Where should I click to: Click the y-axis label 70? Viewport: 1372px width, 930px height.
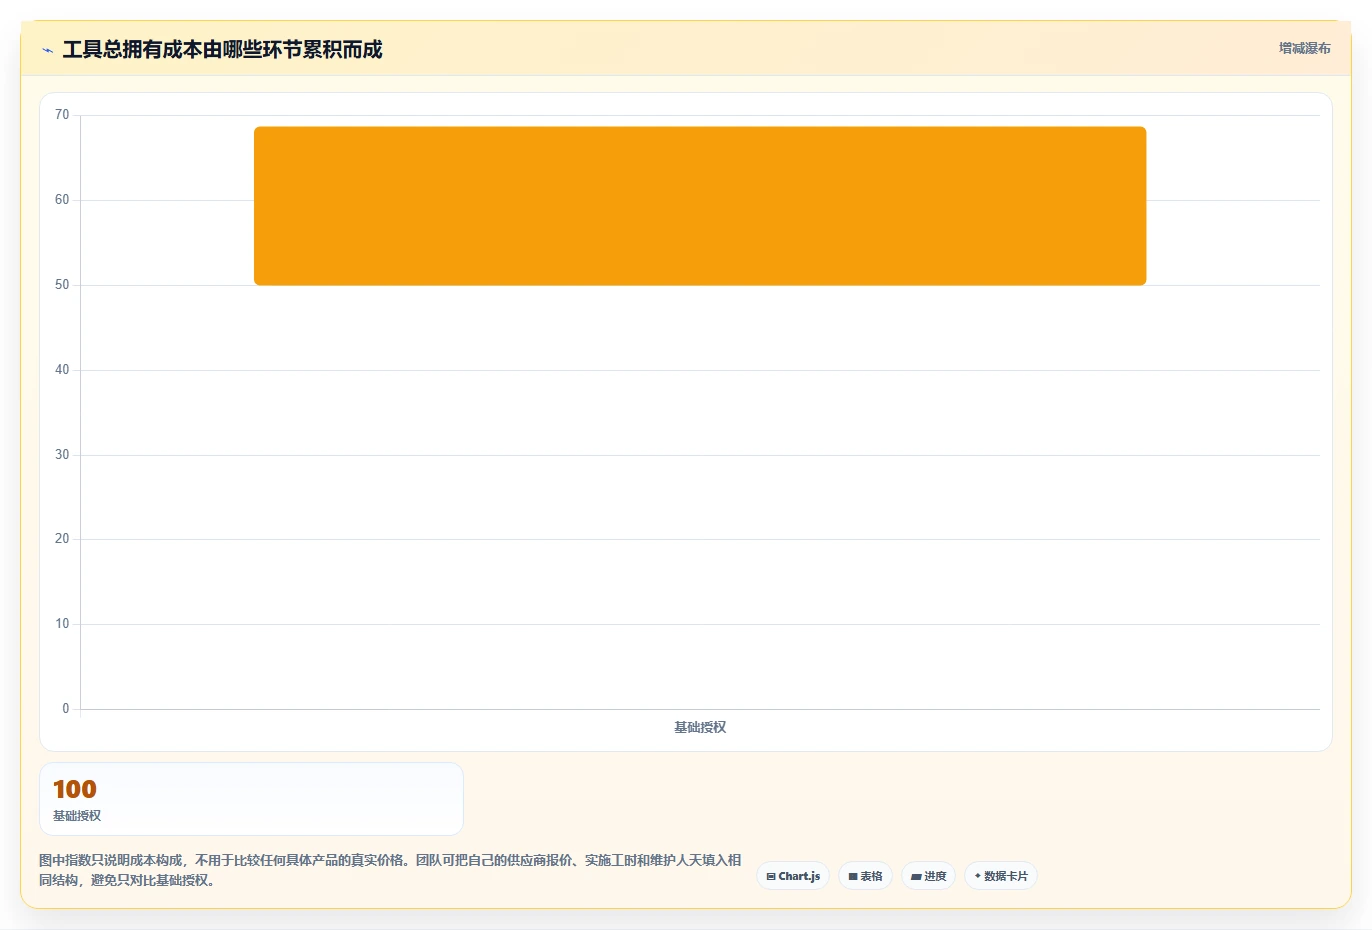62,115
